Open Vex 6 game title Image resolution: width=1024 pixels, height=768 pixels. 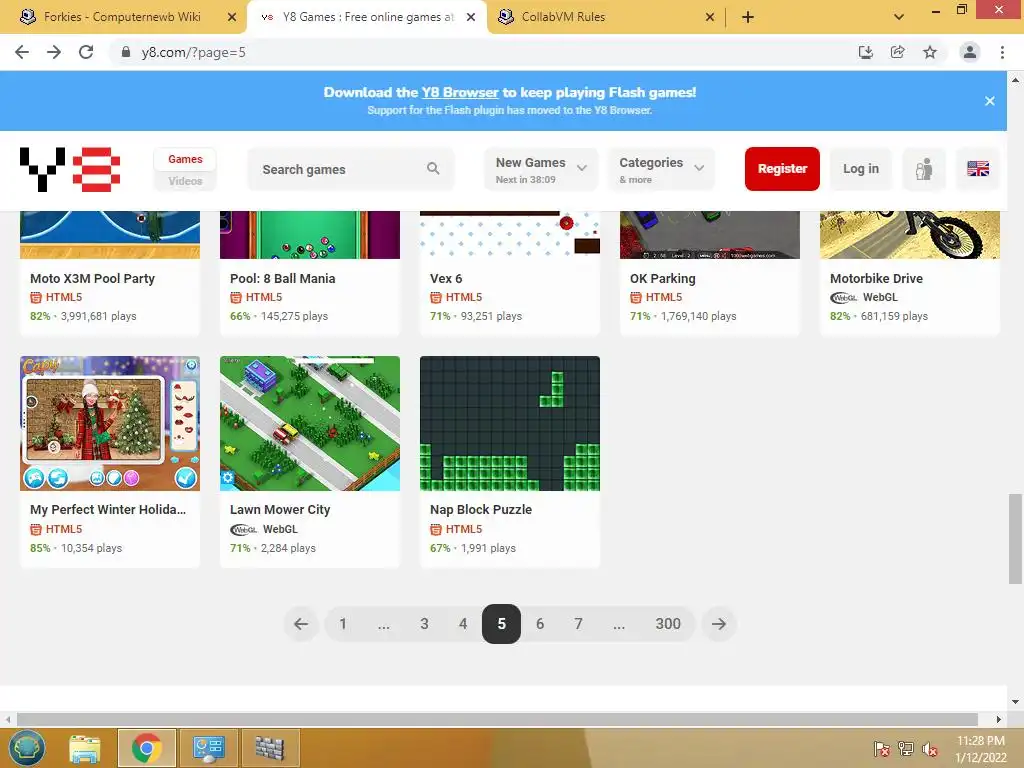point(446,278)
